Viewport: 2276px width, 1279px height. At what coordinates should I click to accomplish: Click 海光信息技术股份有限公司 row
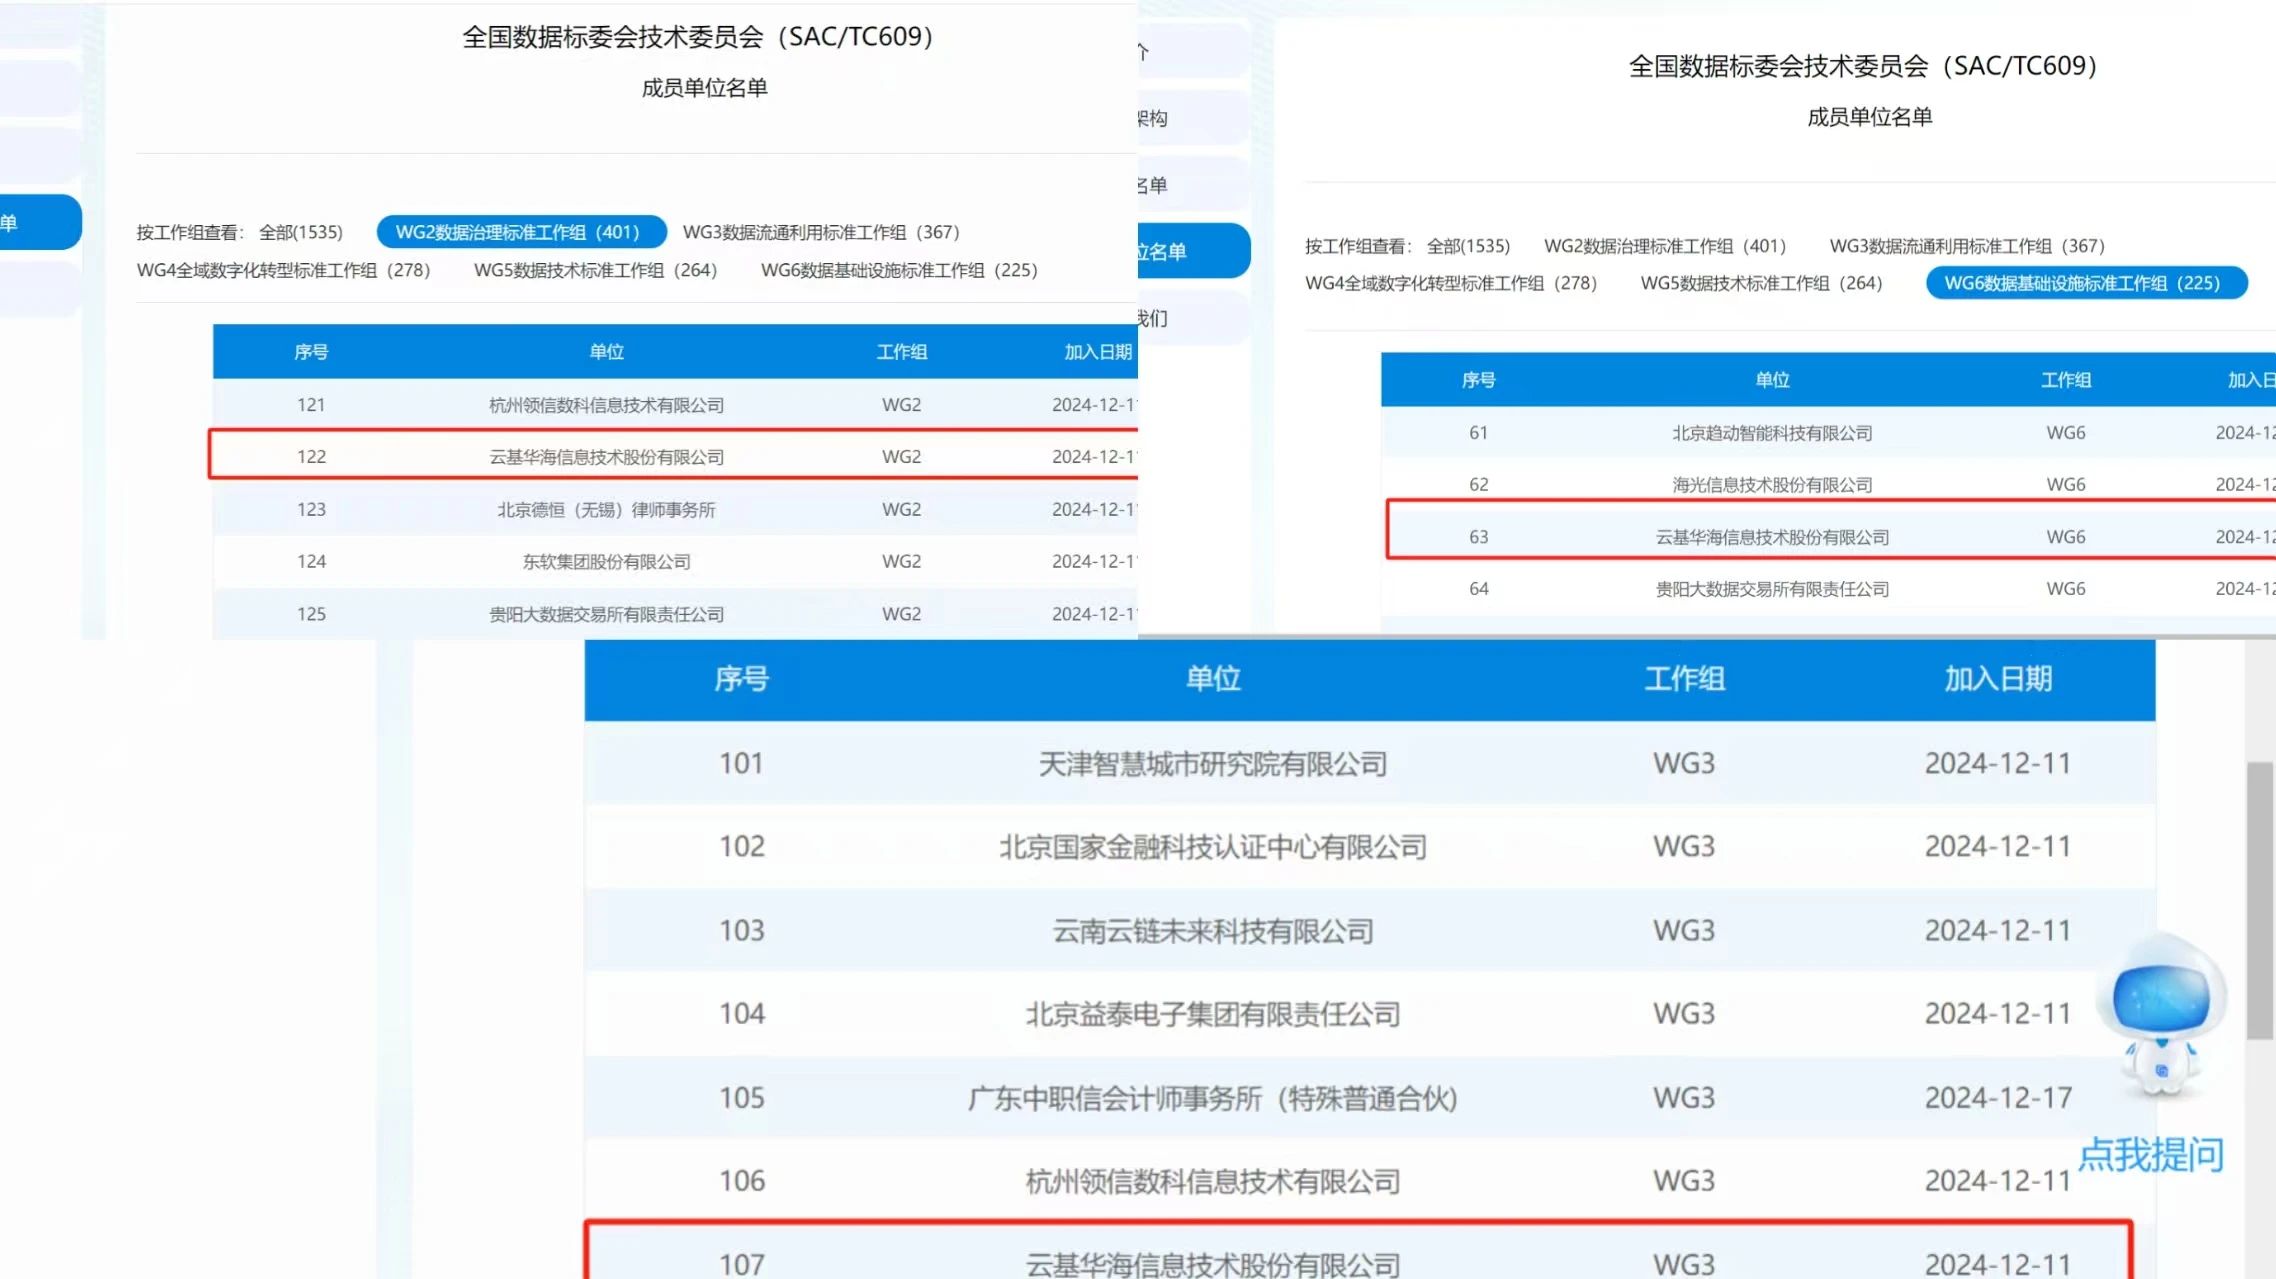[x=1828, y=484]
